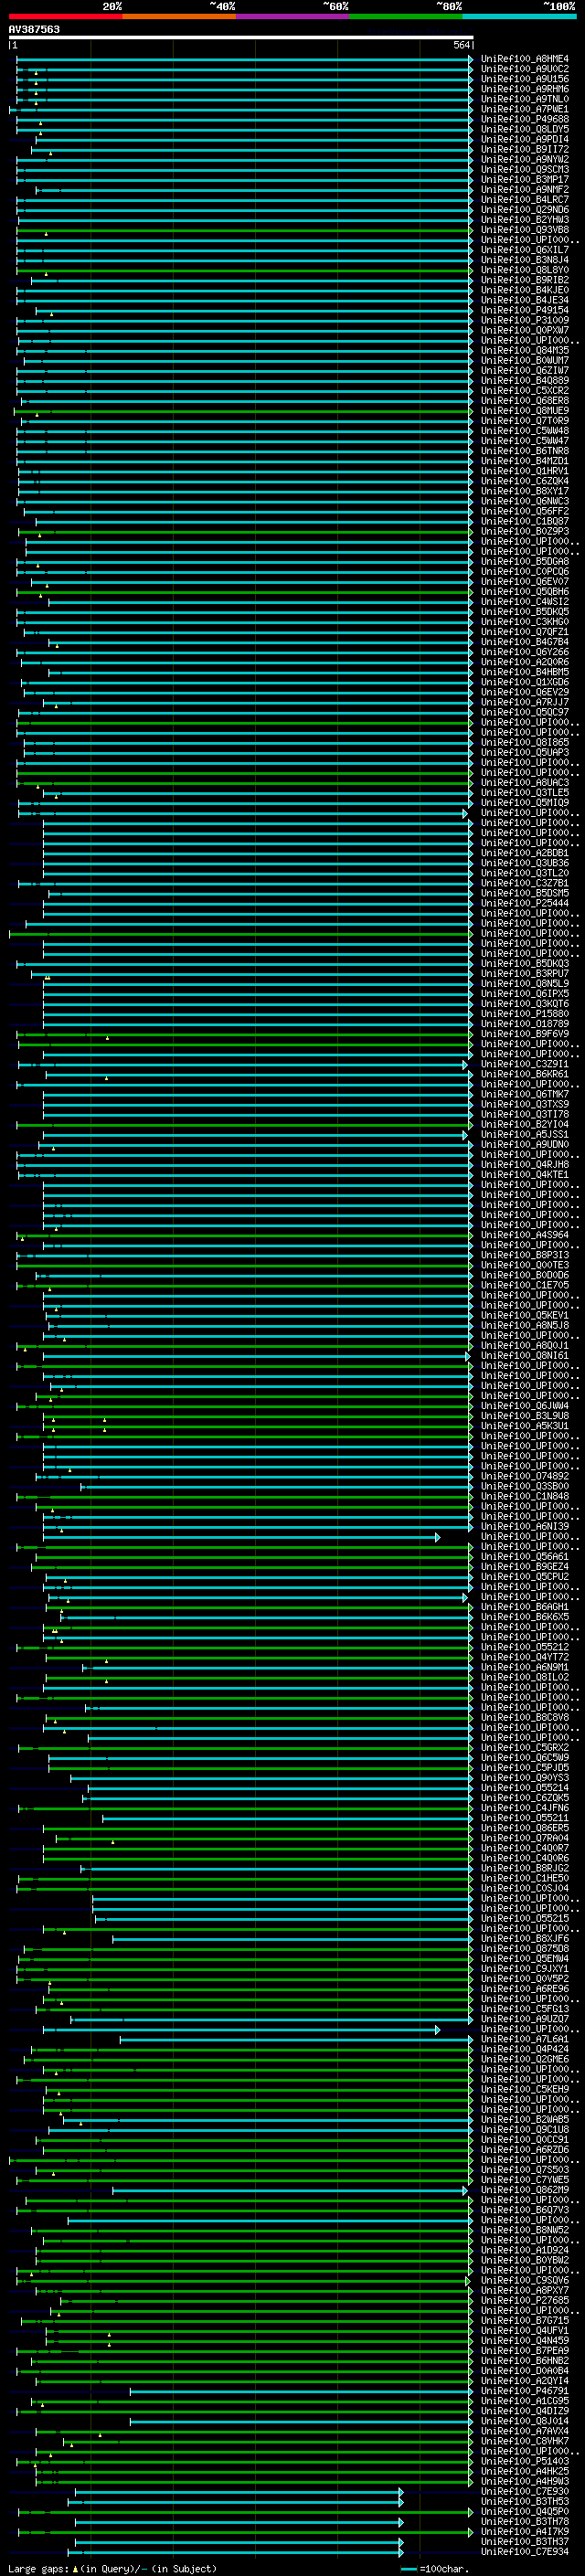This screenshot has width=585, height=2576.
Task: Select the cyan ~100% legend segment
Action: coord(519,16)
